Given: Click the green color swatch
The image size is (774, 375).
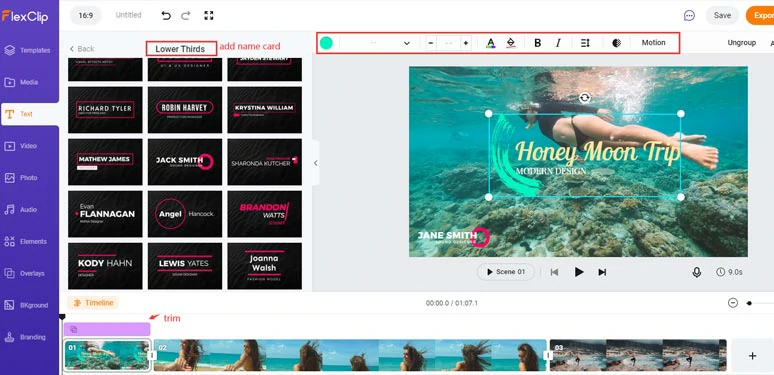Looking at the screenshot, I should pyautogui.click(x=326, y=43).
